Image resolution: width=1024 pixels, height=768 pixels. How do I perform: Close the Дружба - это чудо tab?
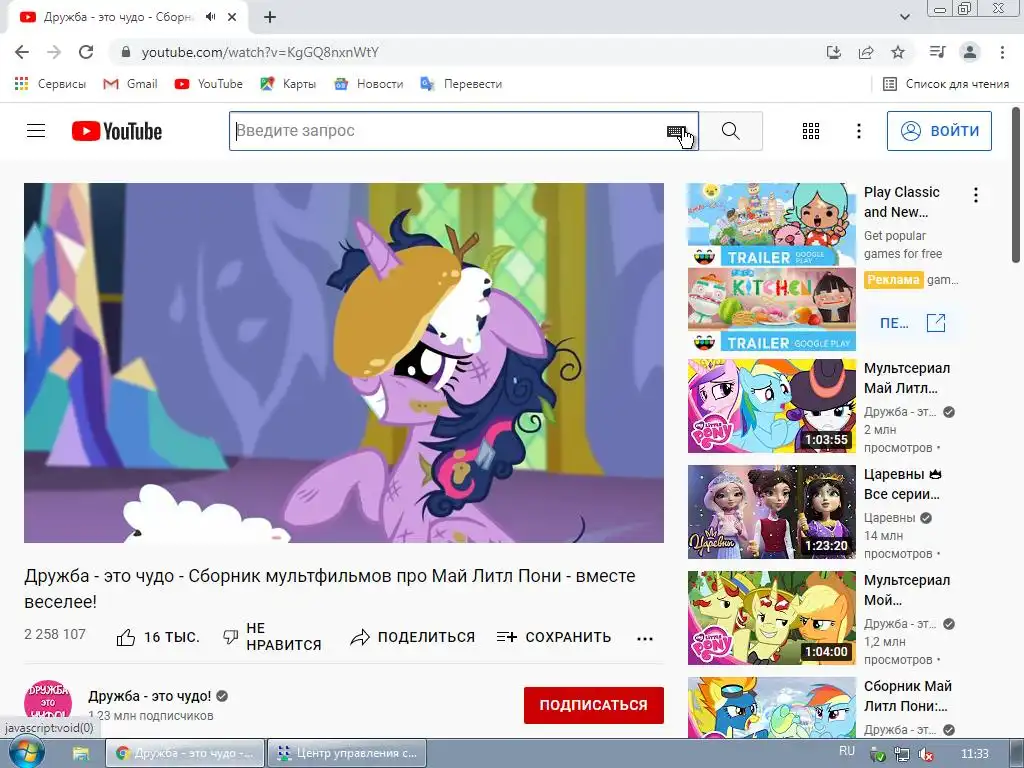232,17
